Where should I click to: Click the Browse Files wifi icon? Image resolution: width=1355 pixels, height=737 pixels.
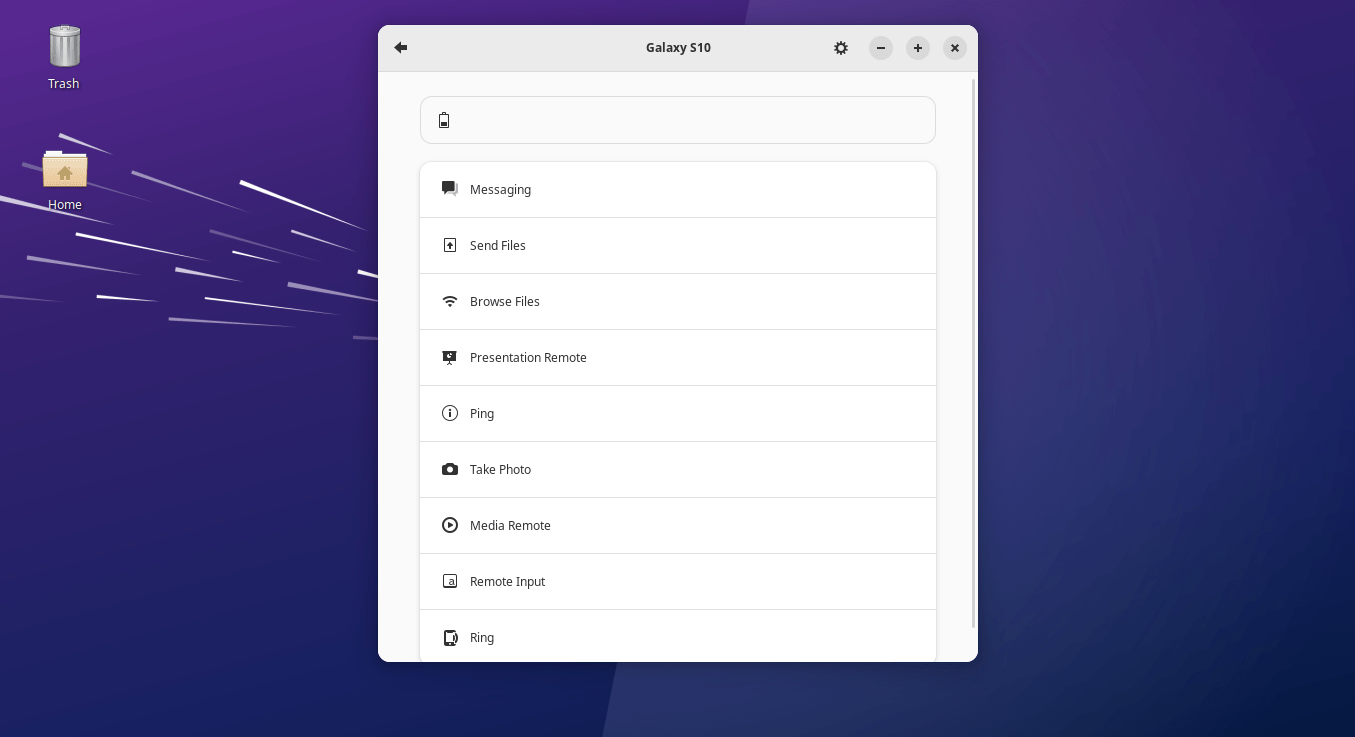tap(450, 301)
